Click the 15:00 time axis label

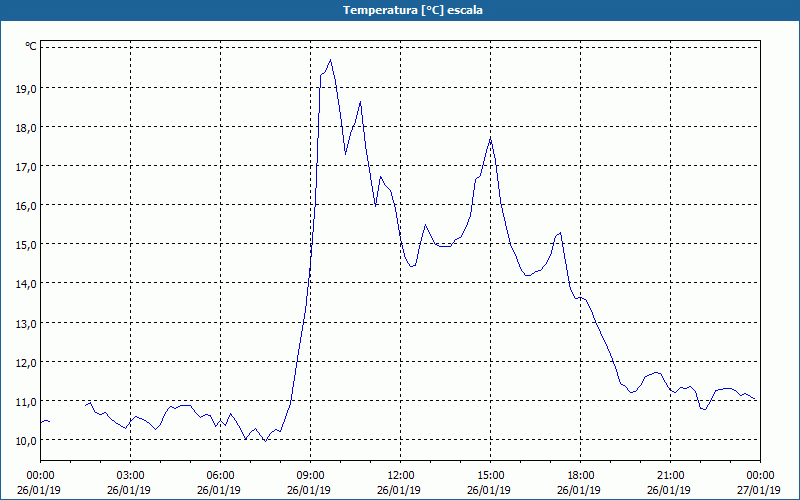coord(490,476)
